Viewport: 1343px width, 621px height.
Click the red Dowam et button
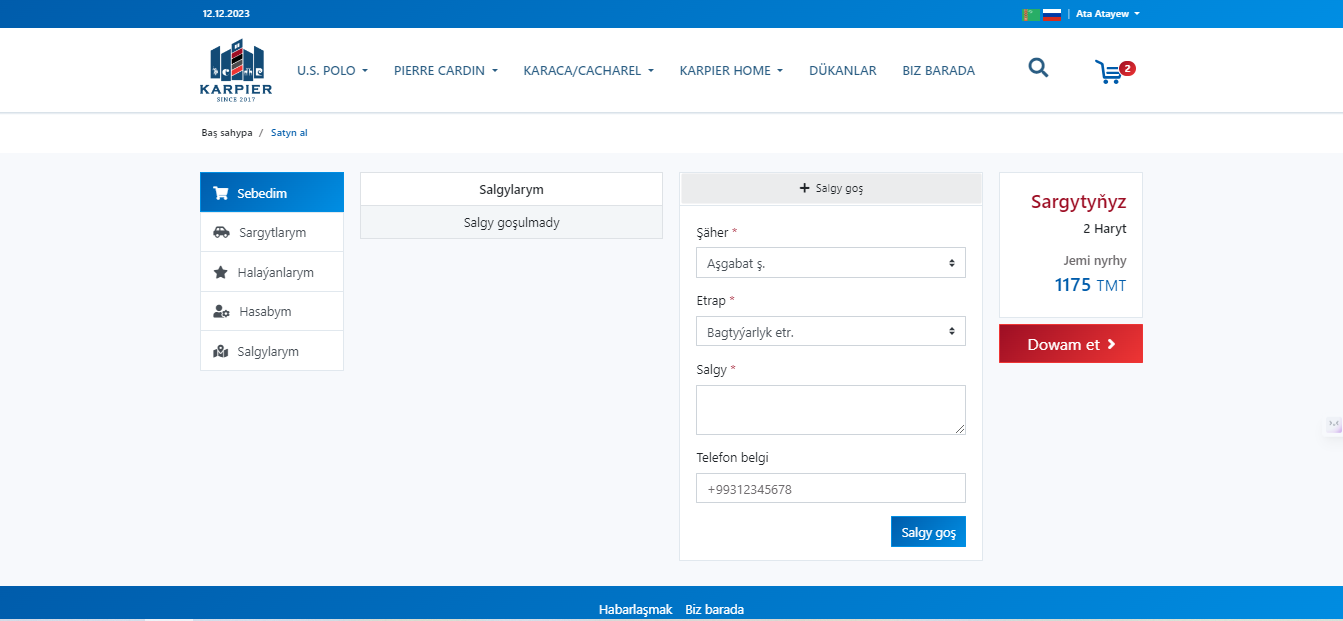coord(1070,344)
